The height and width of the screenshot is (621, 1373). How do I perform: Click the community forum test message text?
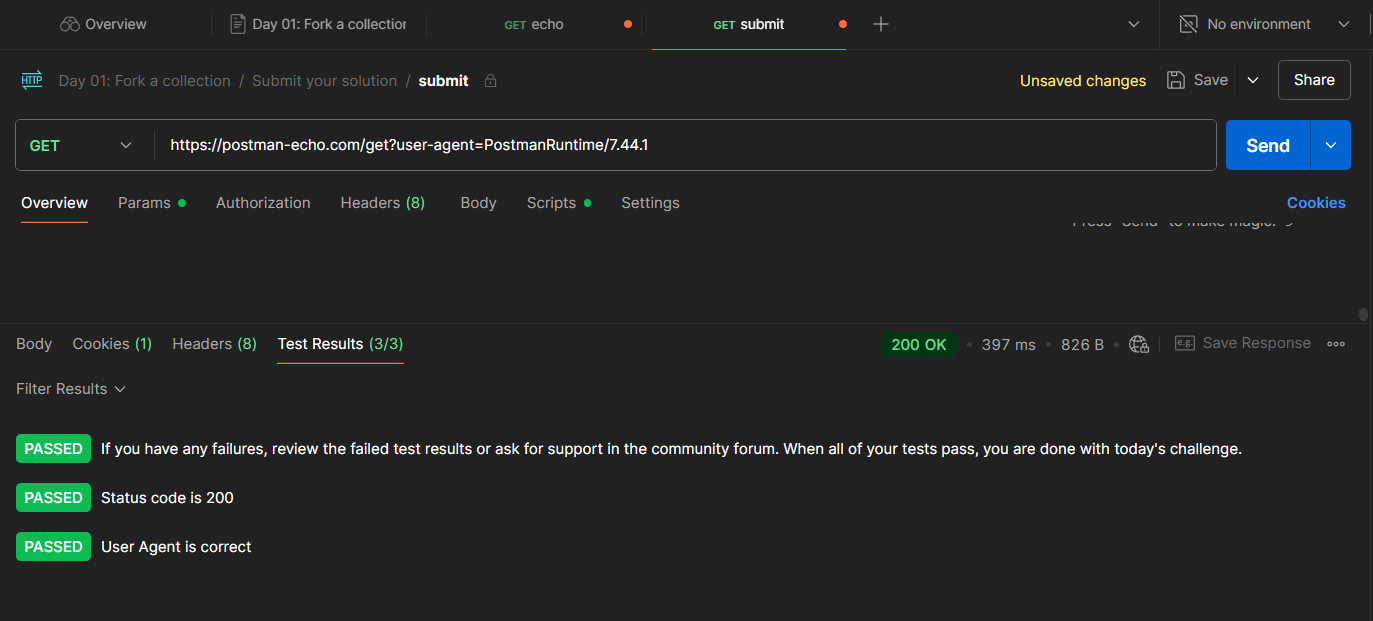point(671,449)
